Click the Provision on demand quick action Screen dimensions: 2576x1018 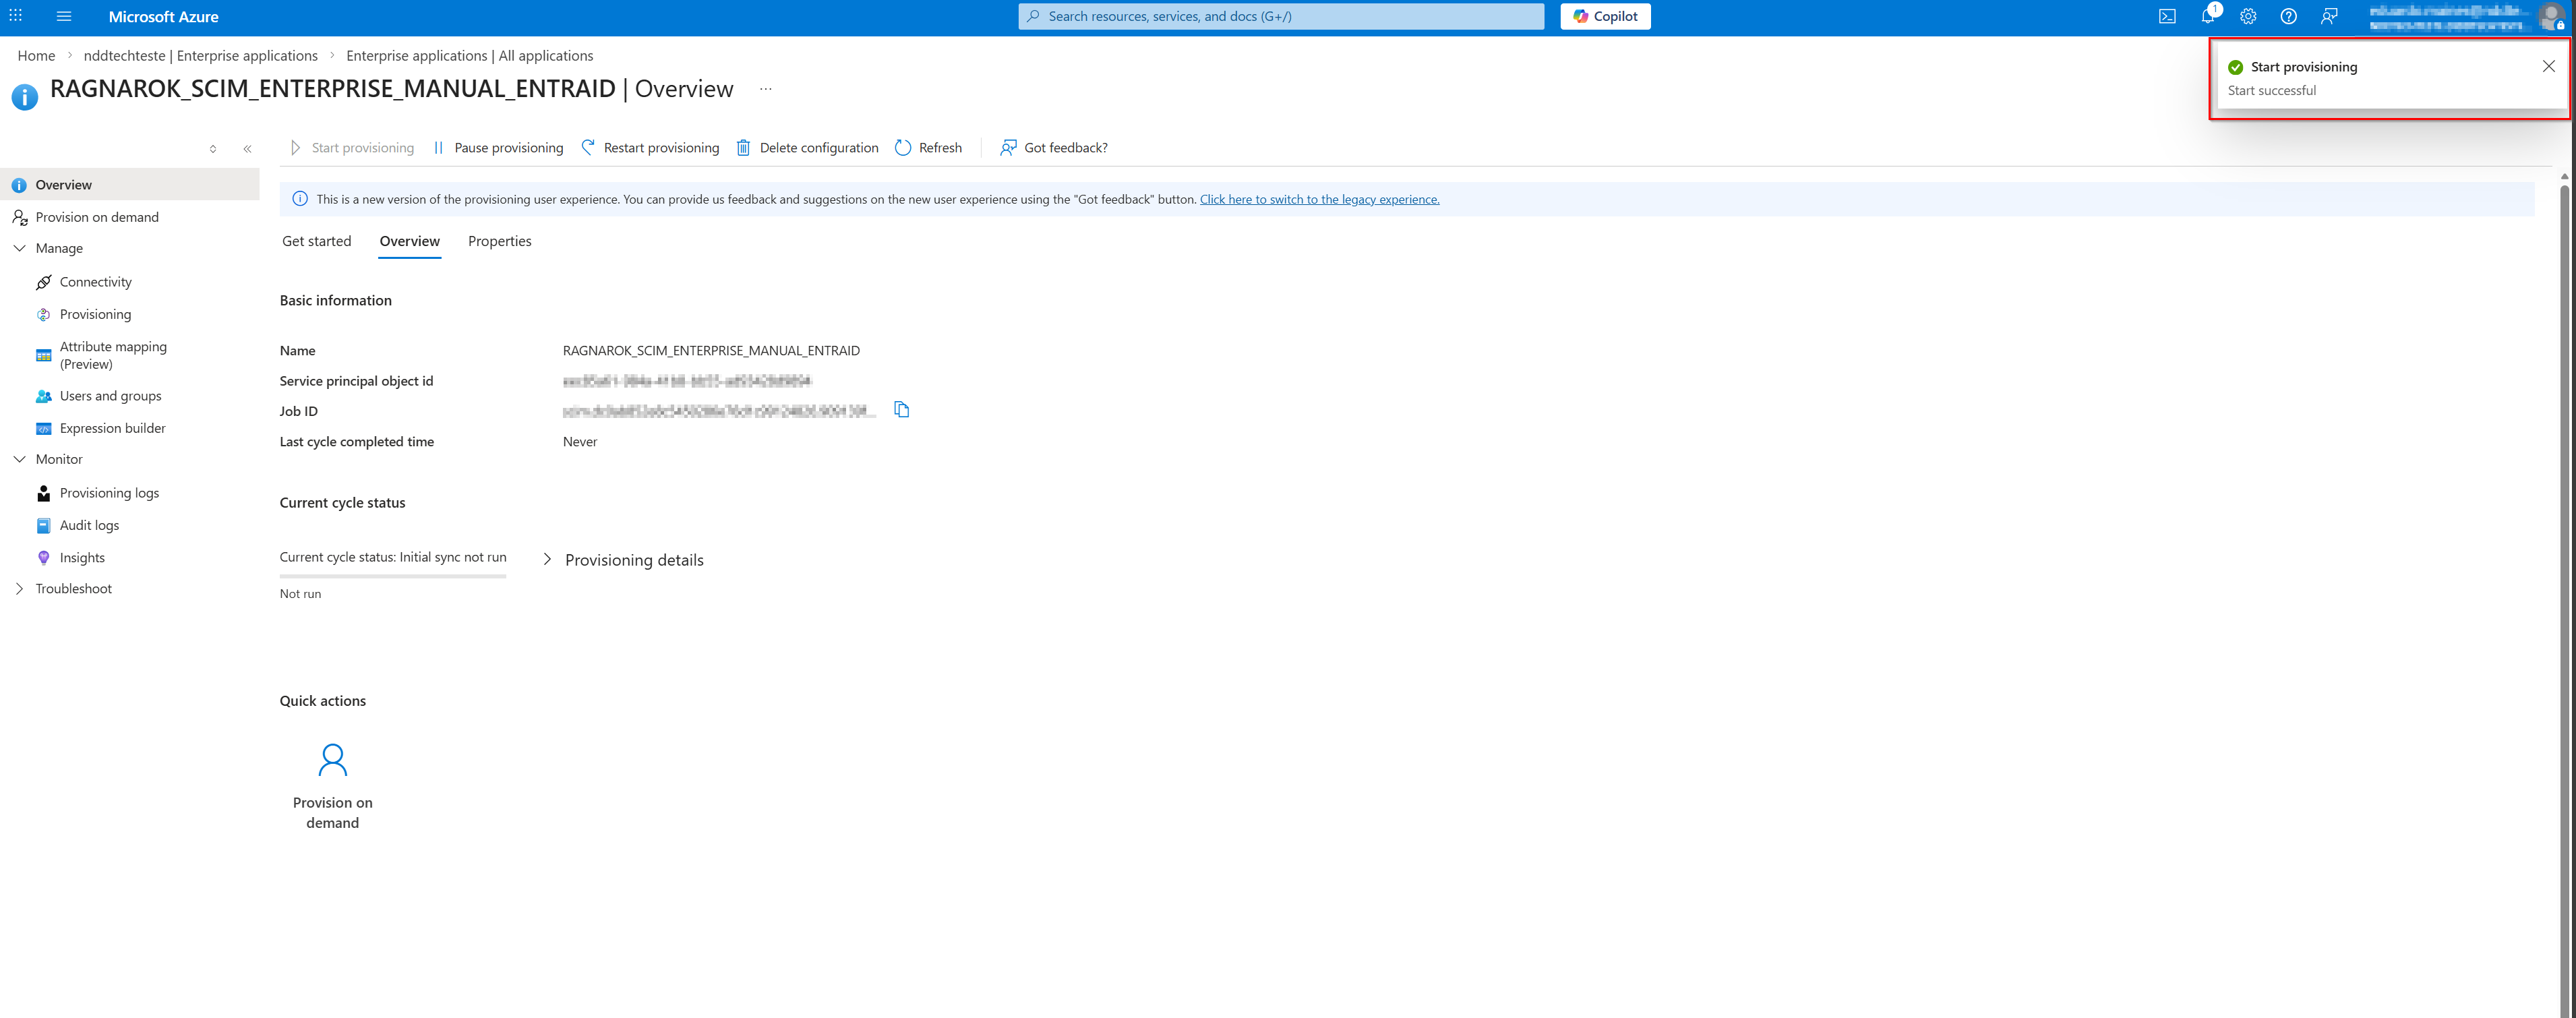332,785
